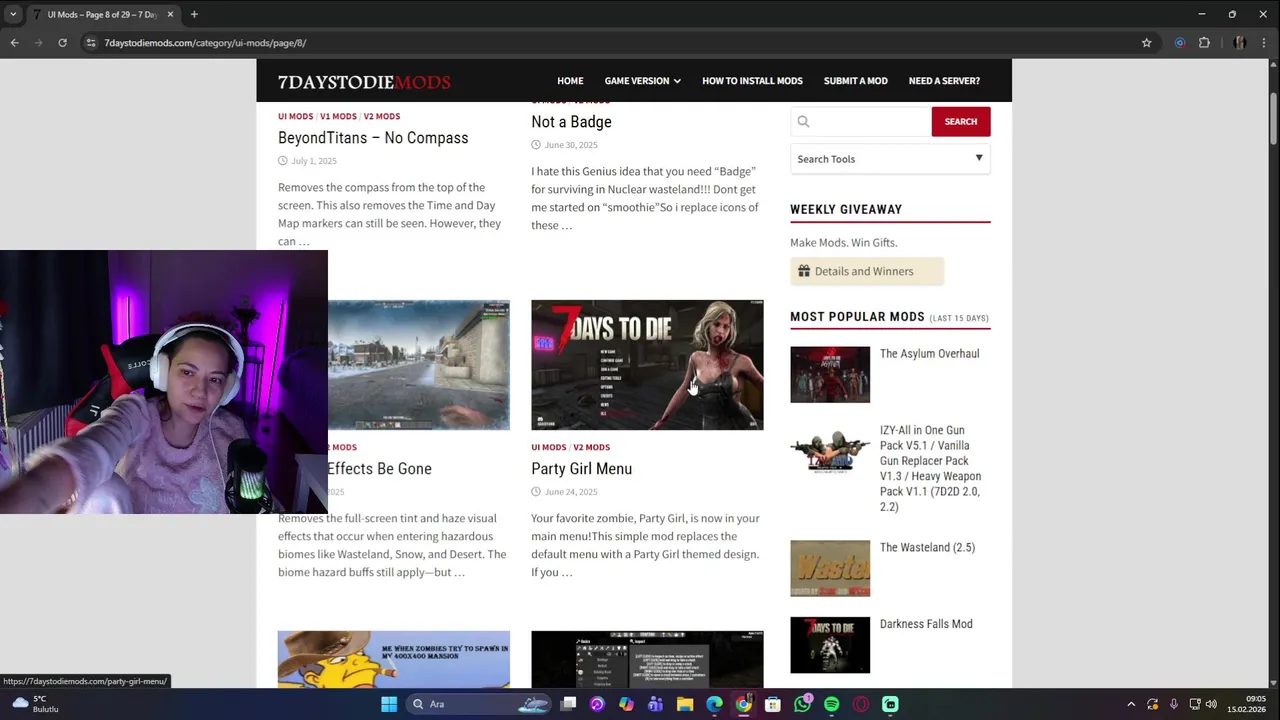Open the green app icon after Opera
This screenshot has height=720, width=1280.
pos(890,704)
